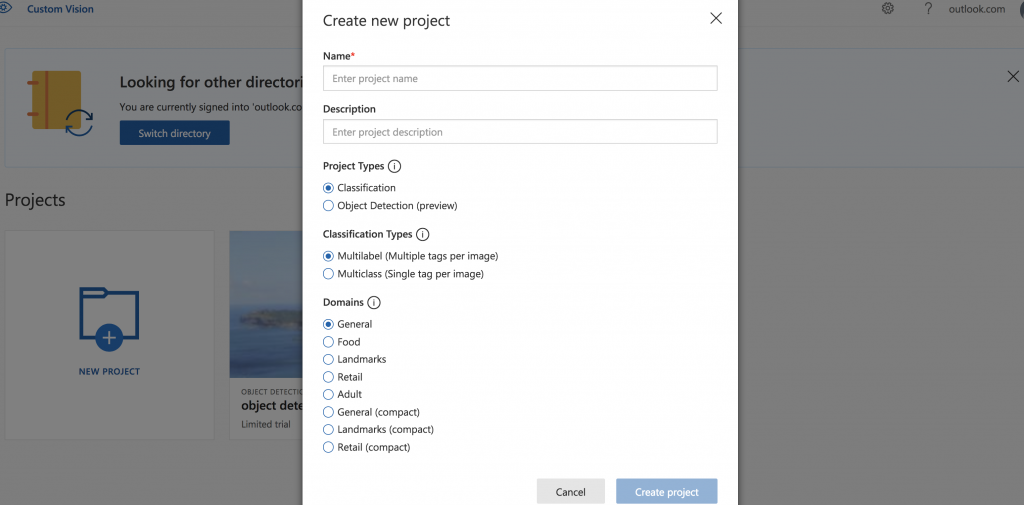1024x505 pixels.
Task: Choose Multiclass (Single tag per image)
Action: pyautogui.click(x=329, y=274)
